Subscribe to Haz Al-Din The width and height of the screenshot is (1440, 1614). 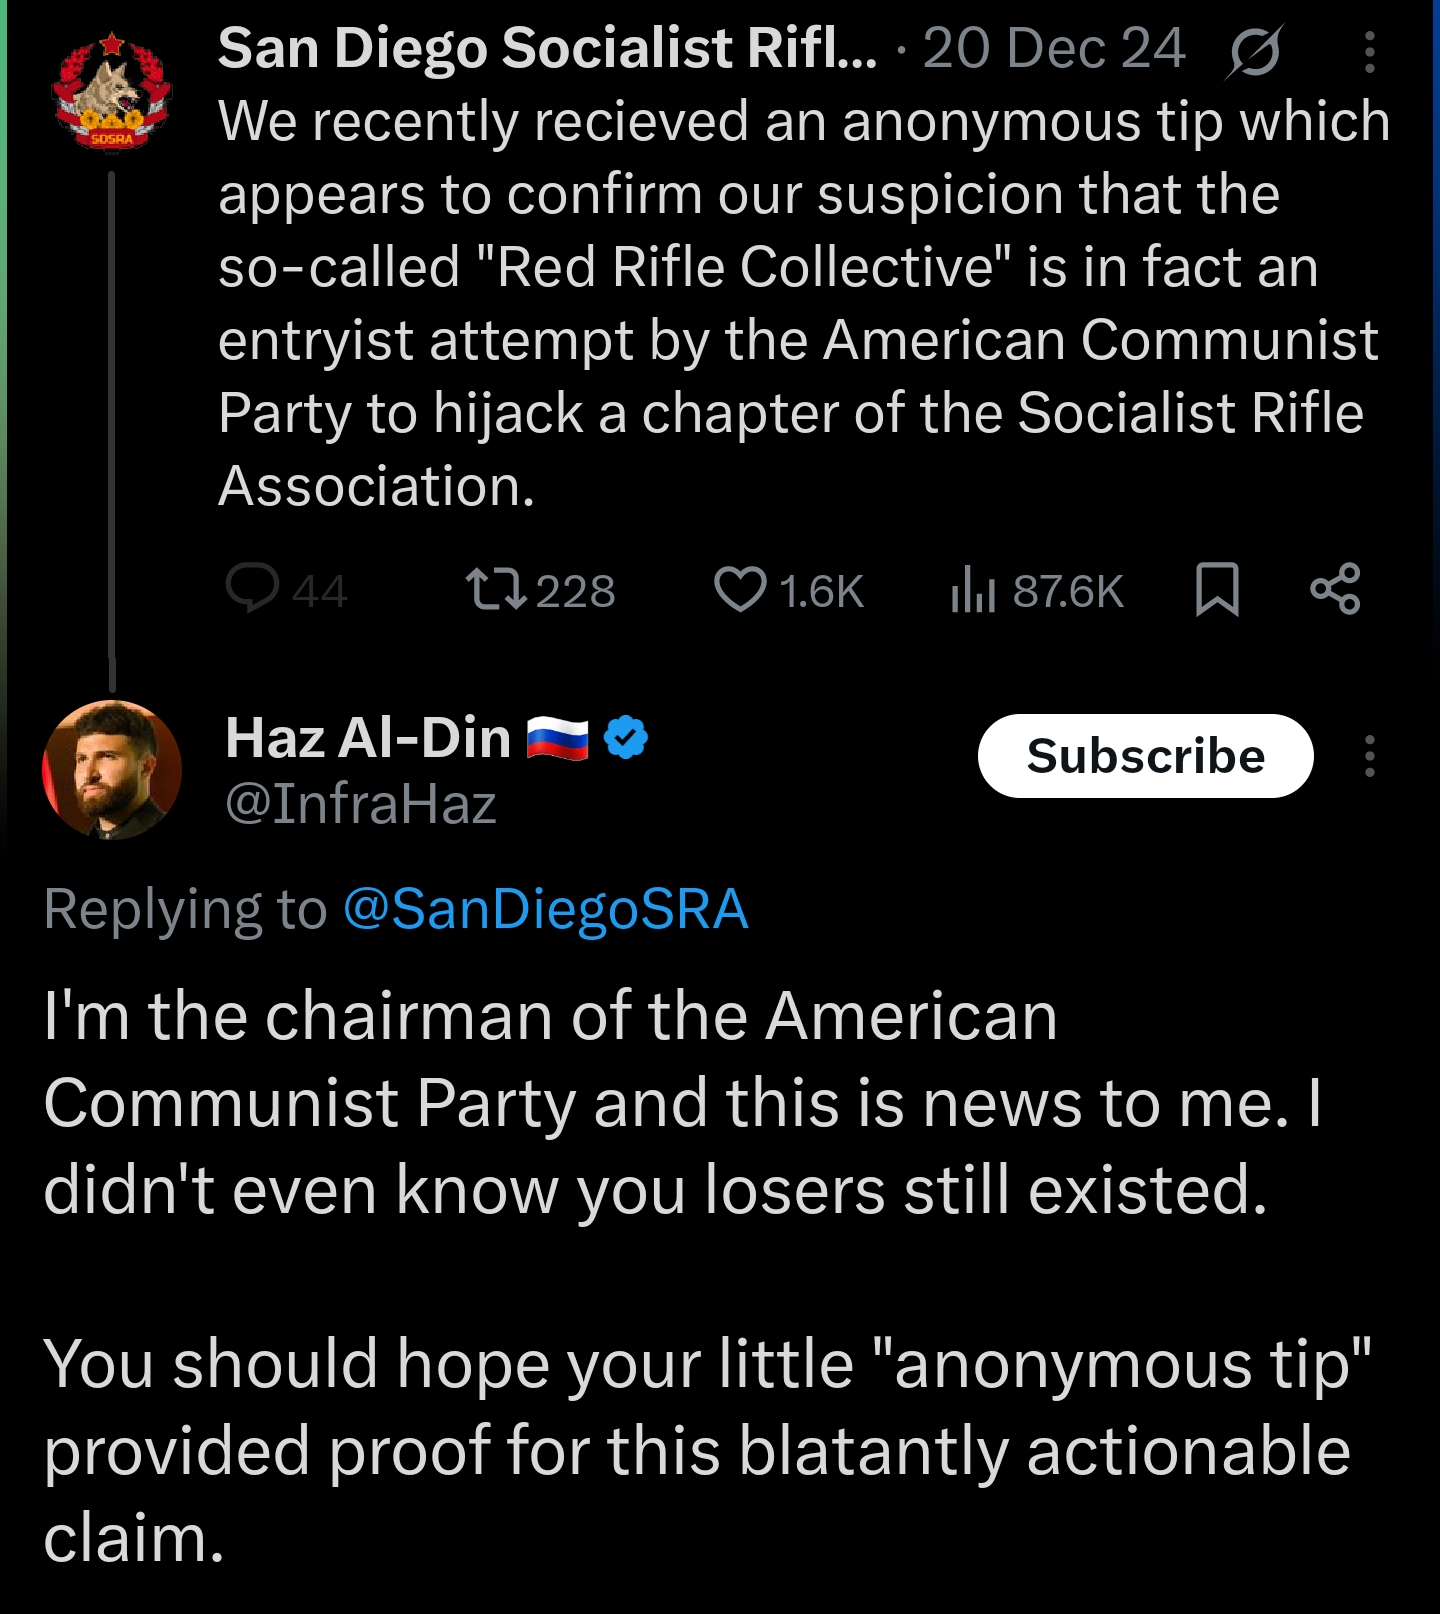[1145, 756]
